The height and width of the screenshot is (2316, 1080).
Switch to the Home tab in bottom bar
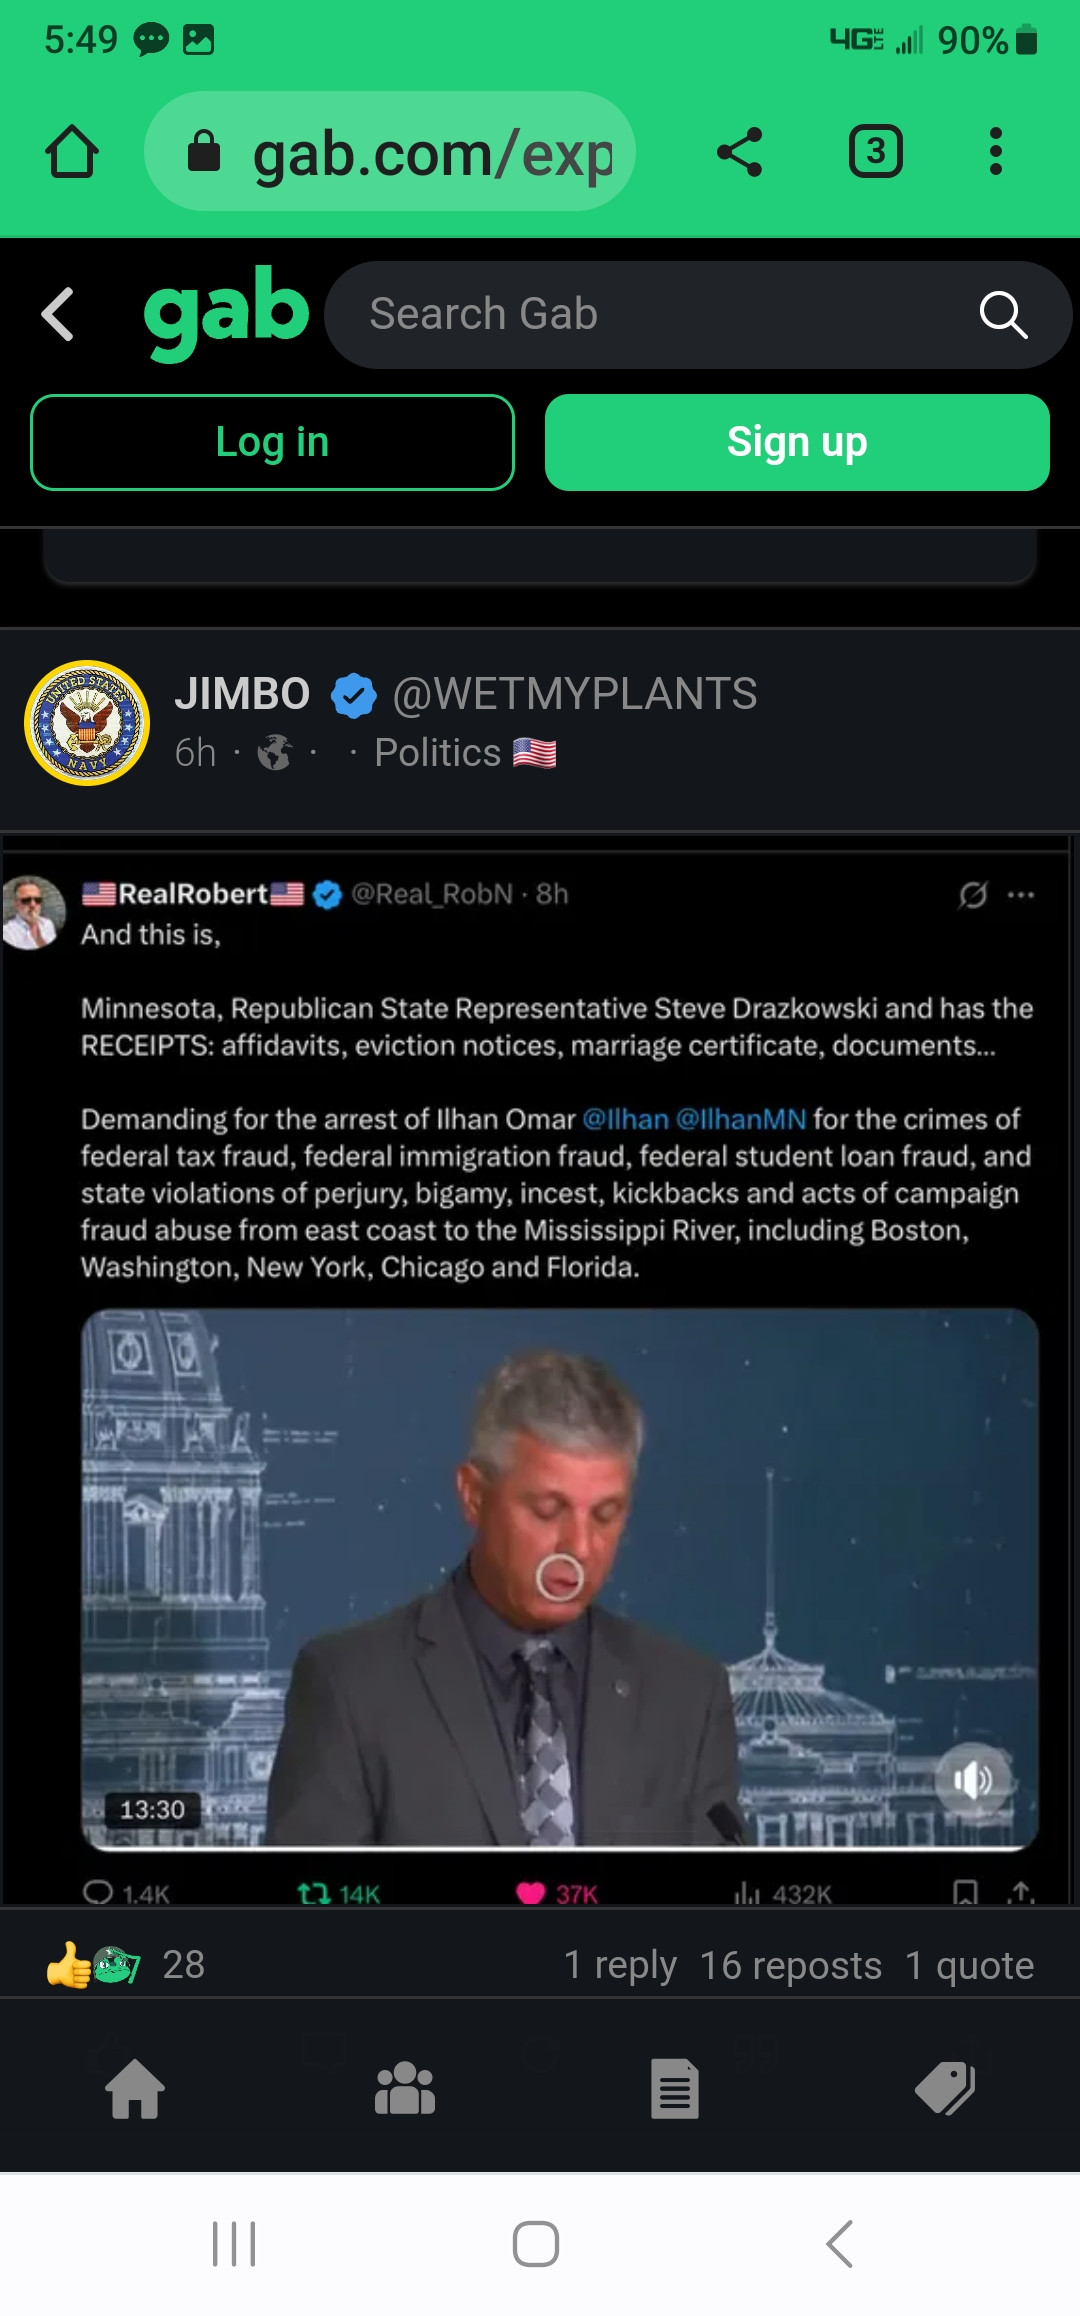[x=135, y=2089]
